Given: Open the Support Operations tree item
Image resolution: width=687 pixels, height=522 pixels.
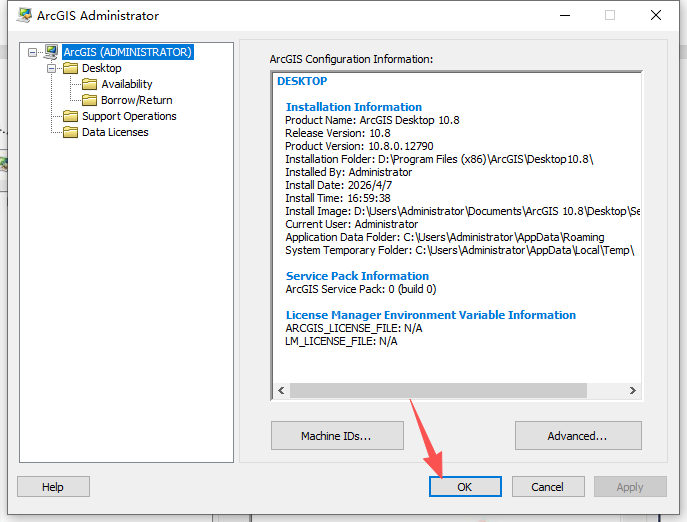Looking at the screenshot, I should [129, 116].
